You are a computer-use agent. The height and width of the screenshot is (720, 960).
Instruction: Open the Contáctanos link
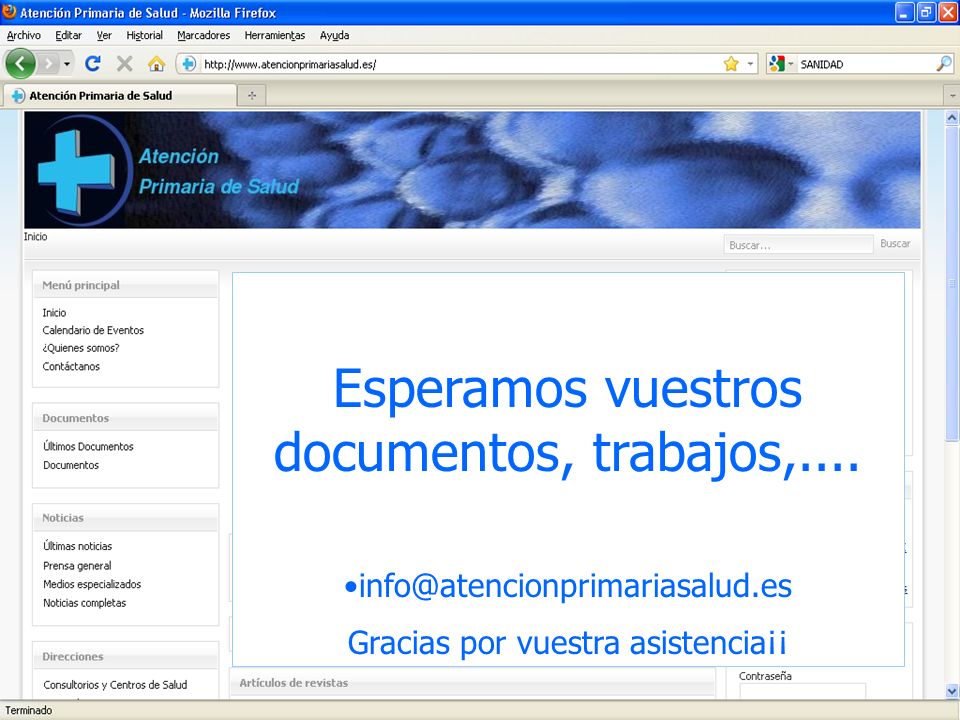coord(71,367)
